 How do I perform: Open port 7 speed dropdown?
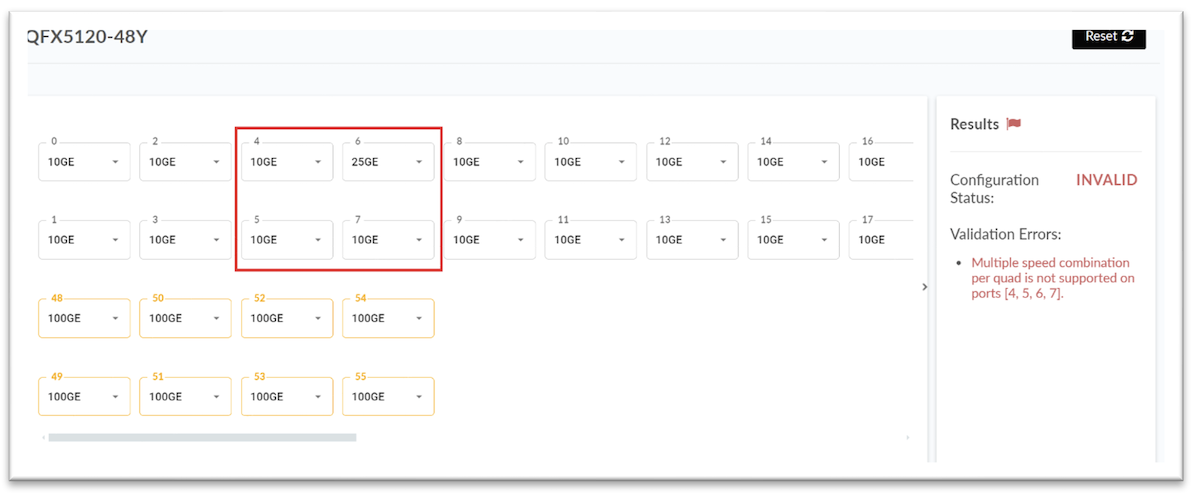[x=388, y=240]
